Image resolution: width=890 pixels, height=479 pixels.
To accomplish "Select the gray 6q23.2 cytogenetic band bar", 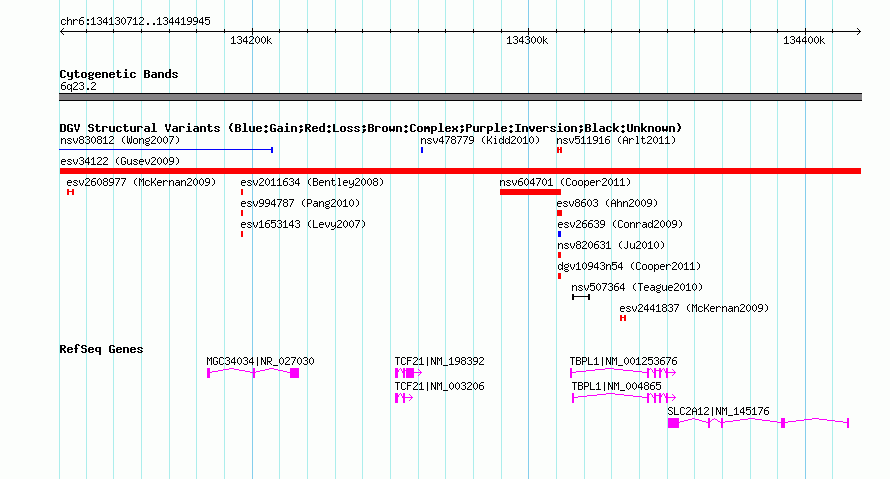I will [460, 97].
